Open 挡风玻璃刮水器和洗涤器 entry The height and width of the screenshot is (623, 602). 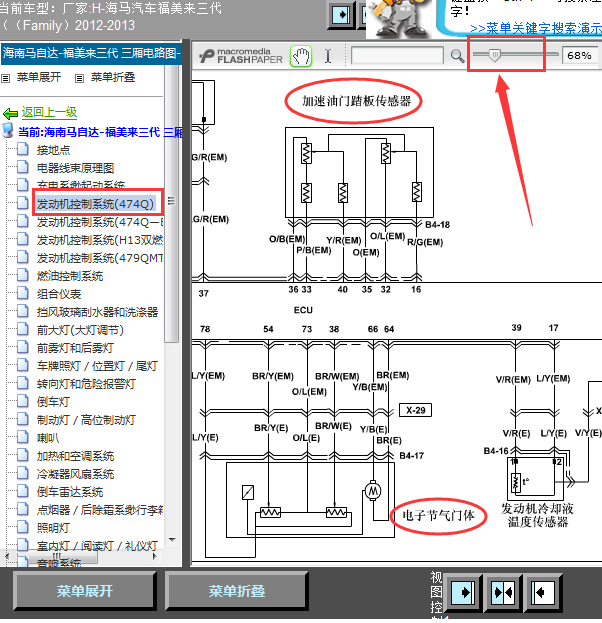coord(97,312)
